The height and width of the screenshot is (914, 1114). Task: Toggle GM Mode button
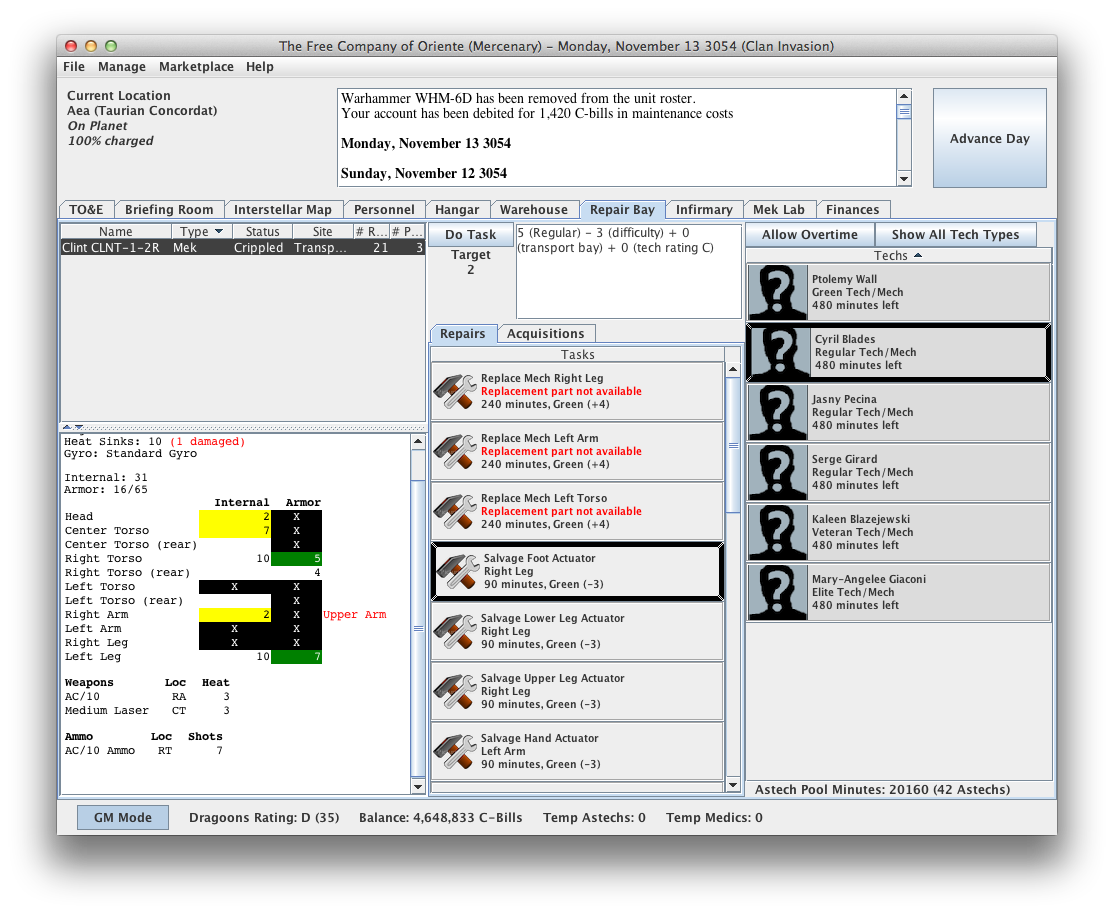tap(123, 817)
